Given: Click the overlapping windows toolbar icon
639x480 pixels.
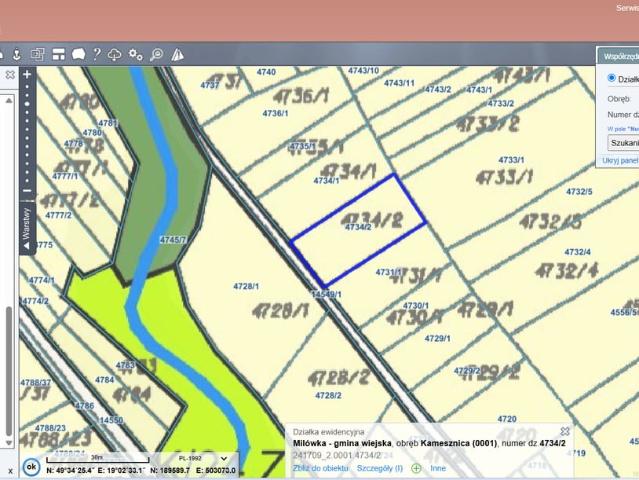Looking at the screenshot, I should pos(38,54).
